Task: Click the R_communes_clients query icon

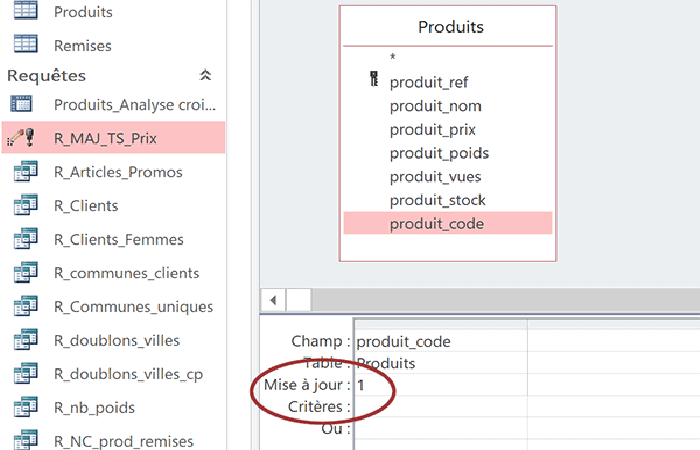Action: tap(25, 272)
